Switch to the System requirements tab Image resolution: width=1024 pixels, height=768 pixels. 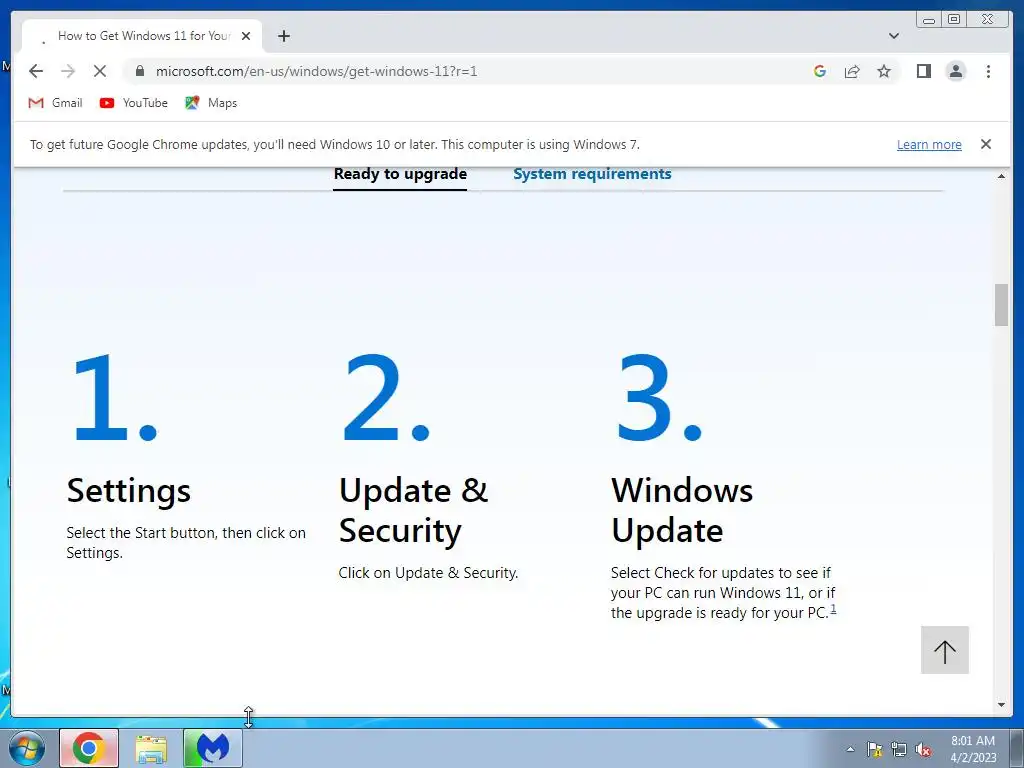(x=592, y=174)
